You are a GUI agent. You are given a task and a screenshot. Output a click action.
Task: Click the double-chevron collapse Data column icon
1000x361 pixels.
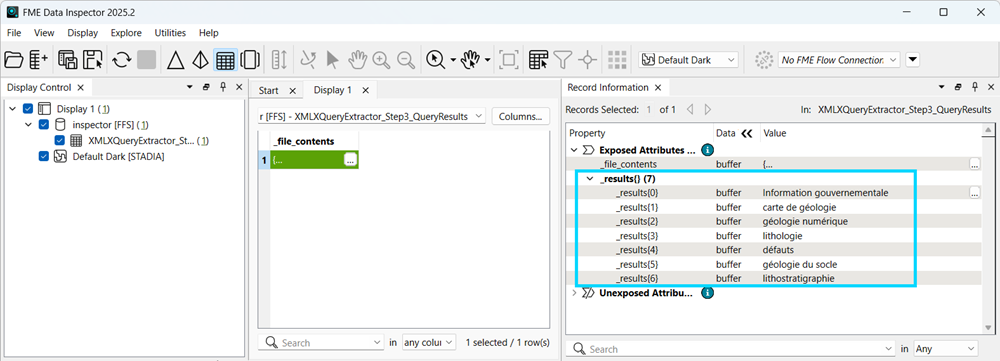click(x=747, y=133)
